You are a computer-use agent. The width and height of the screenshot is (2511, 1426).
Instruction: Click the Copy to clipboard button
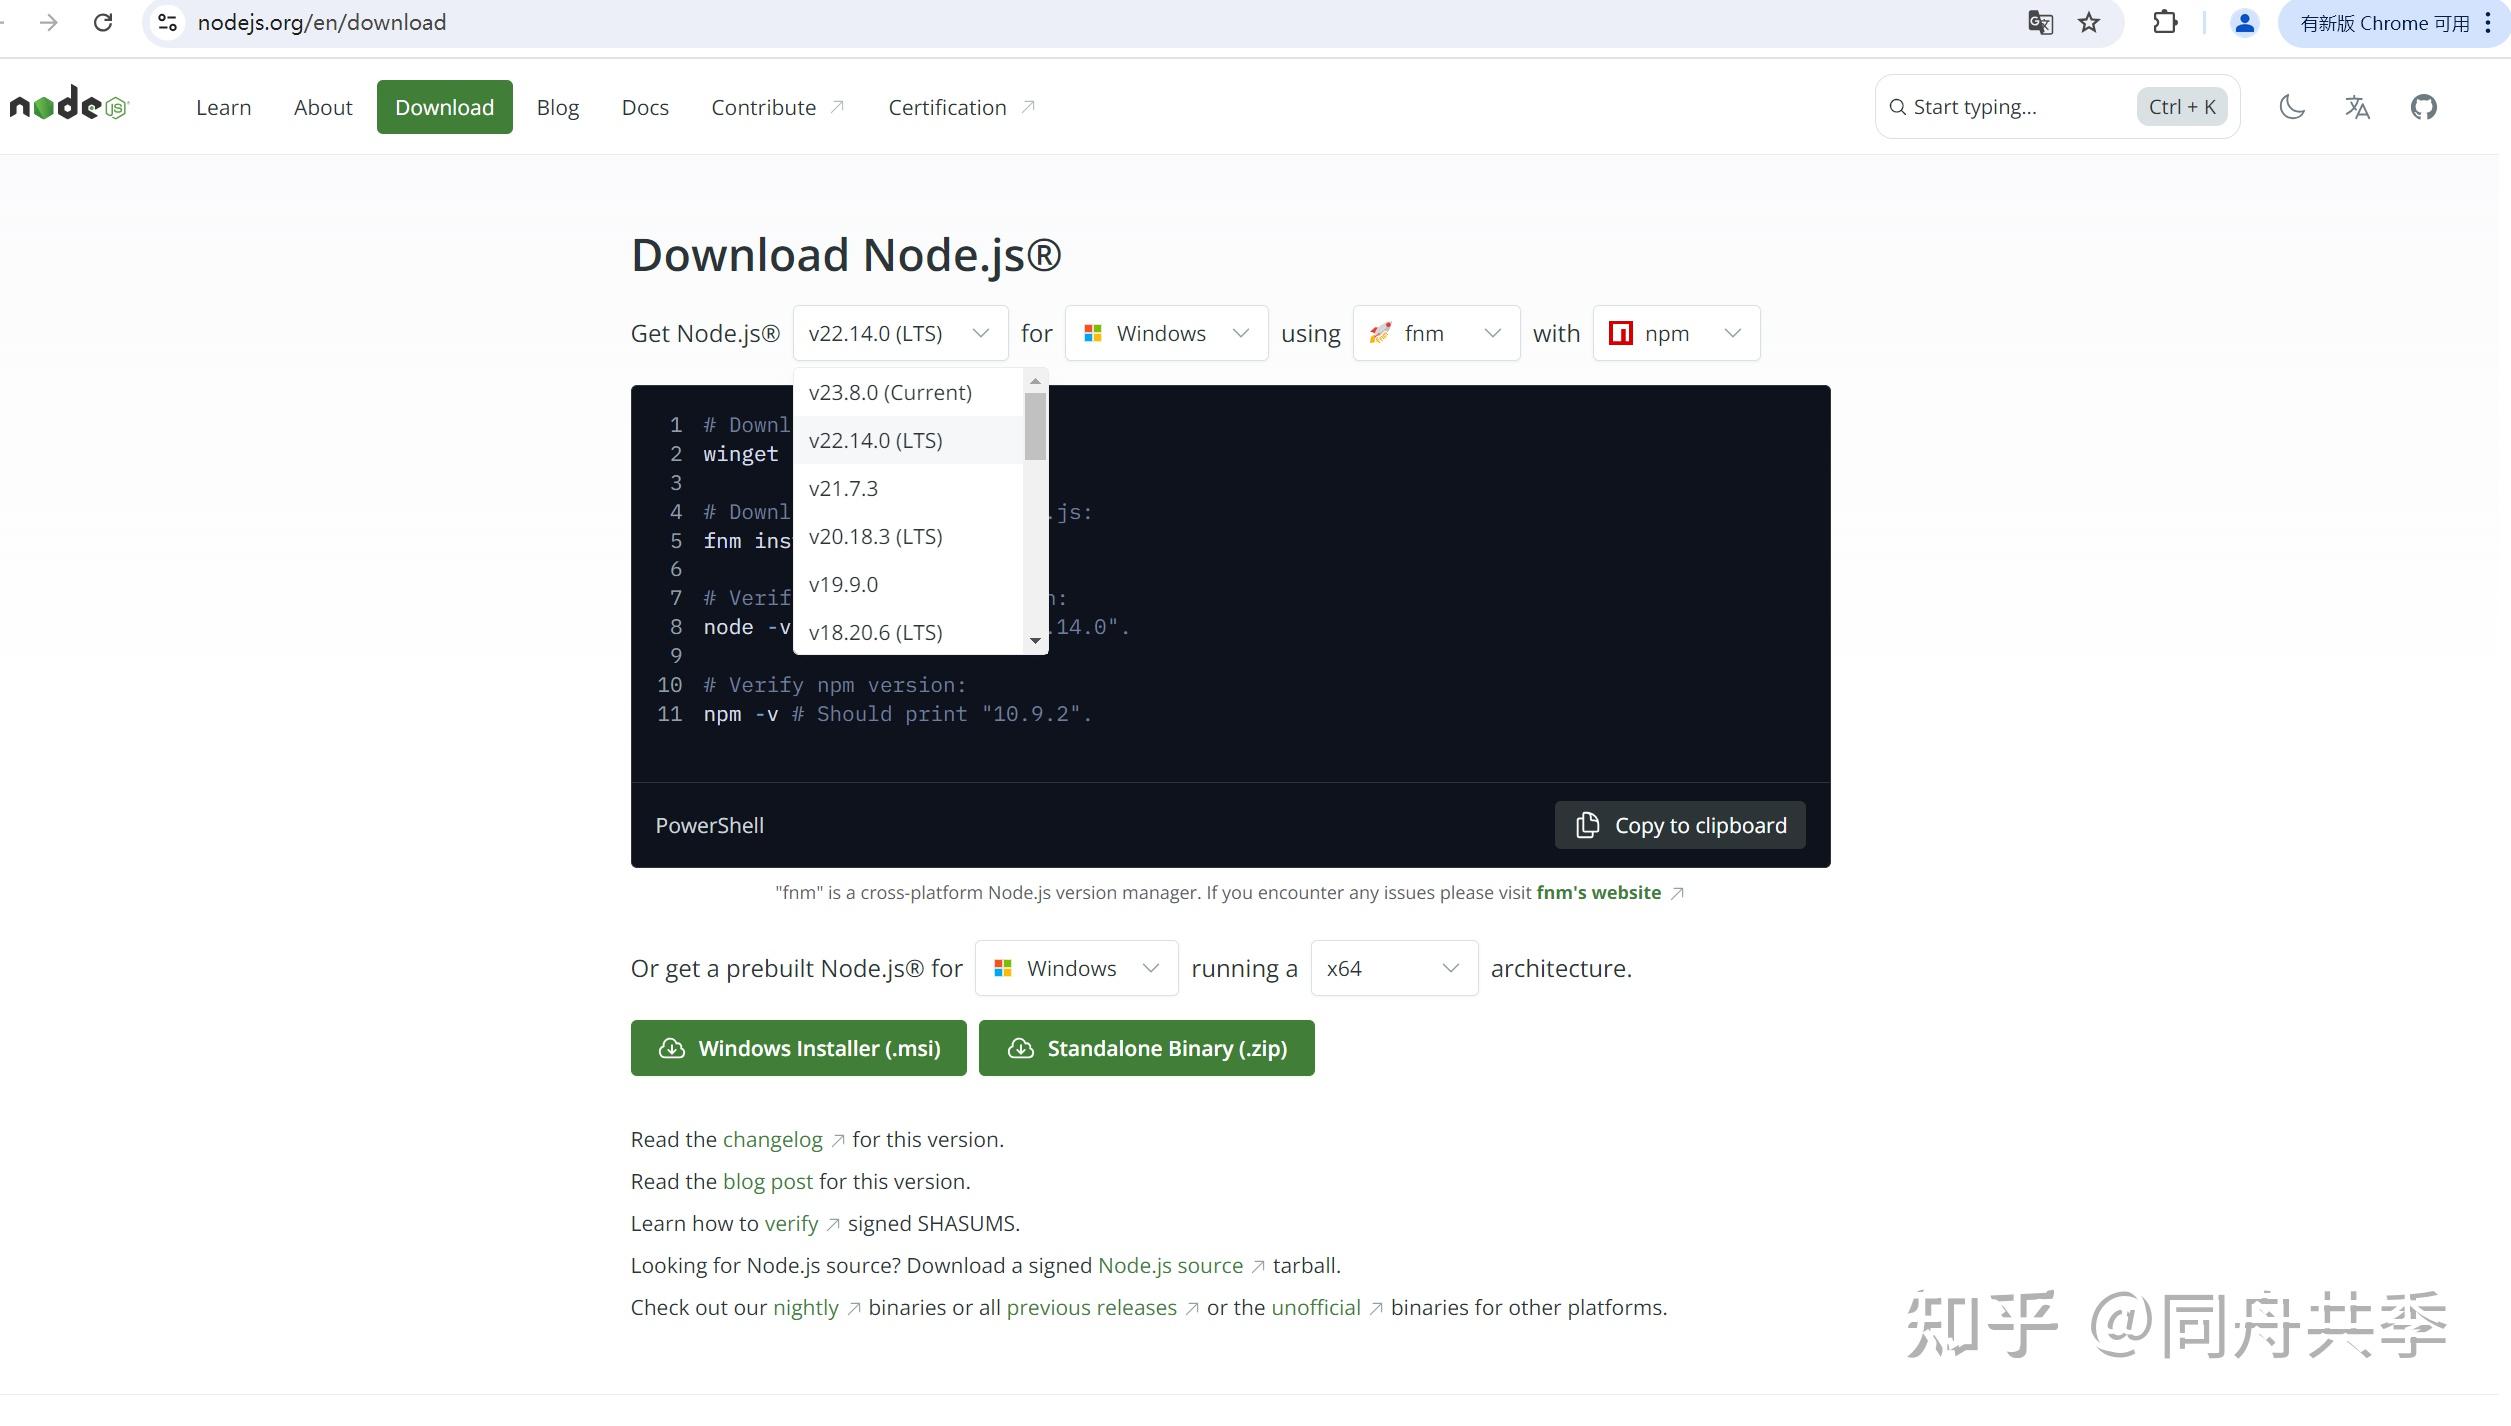[x=1680, y=826]
